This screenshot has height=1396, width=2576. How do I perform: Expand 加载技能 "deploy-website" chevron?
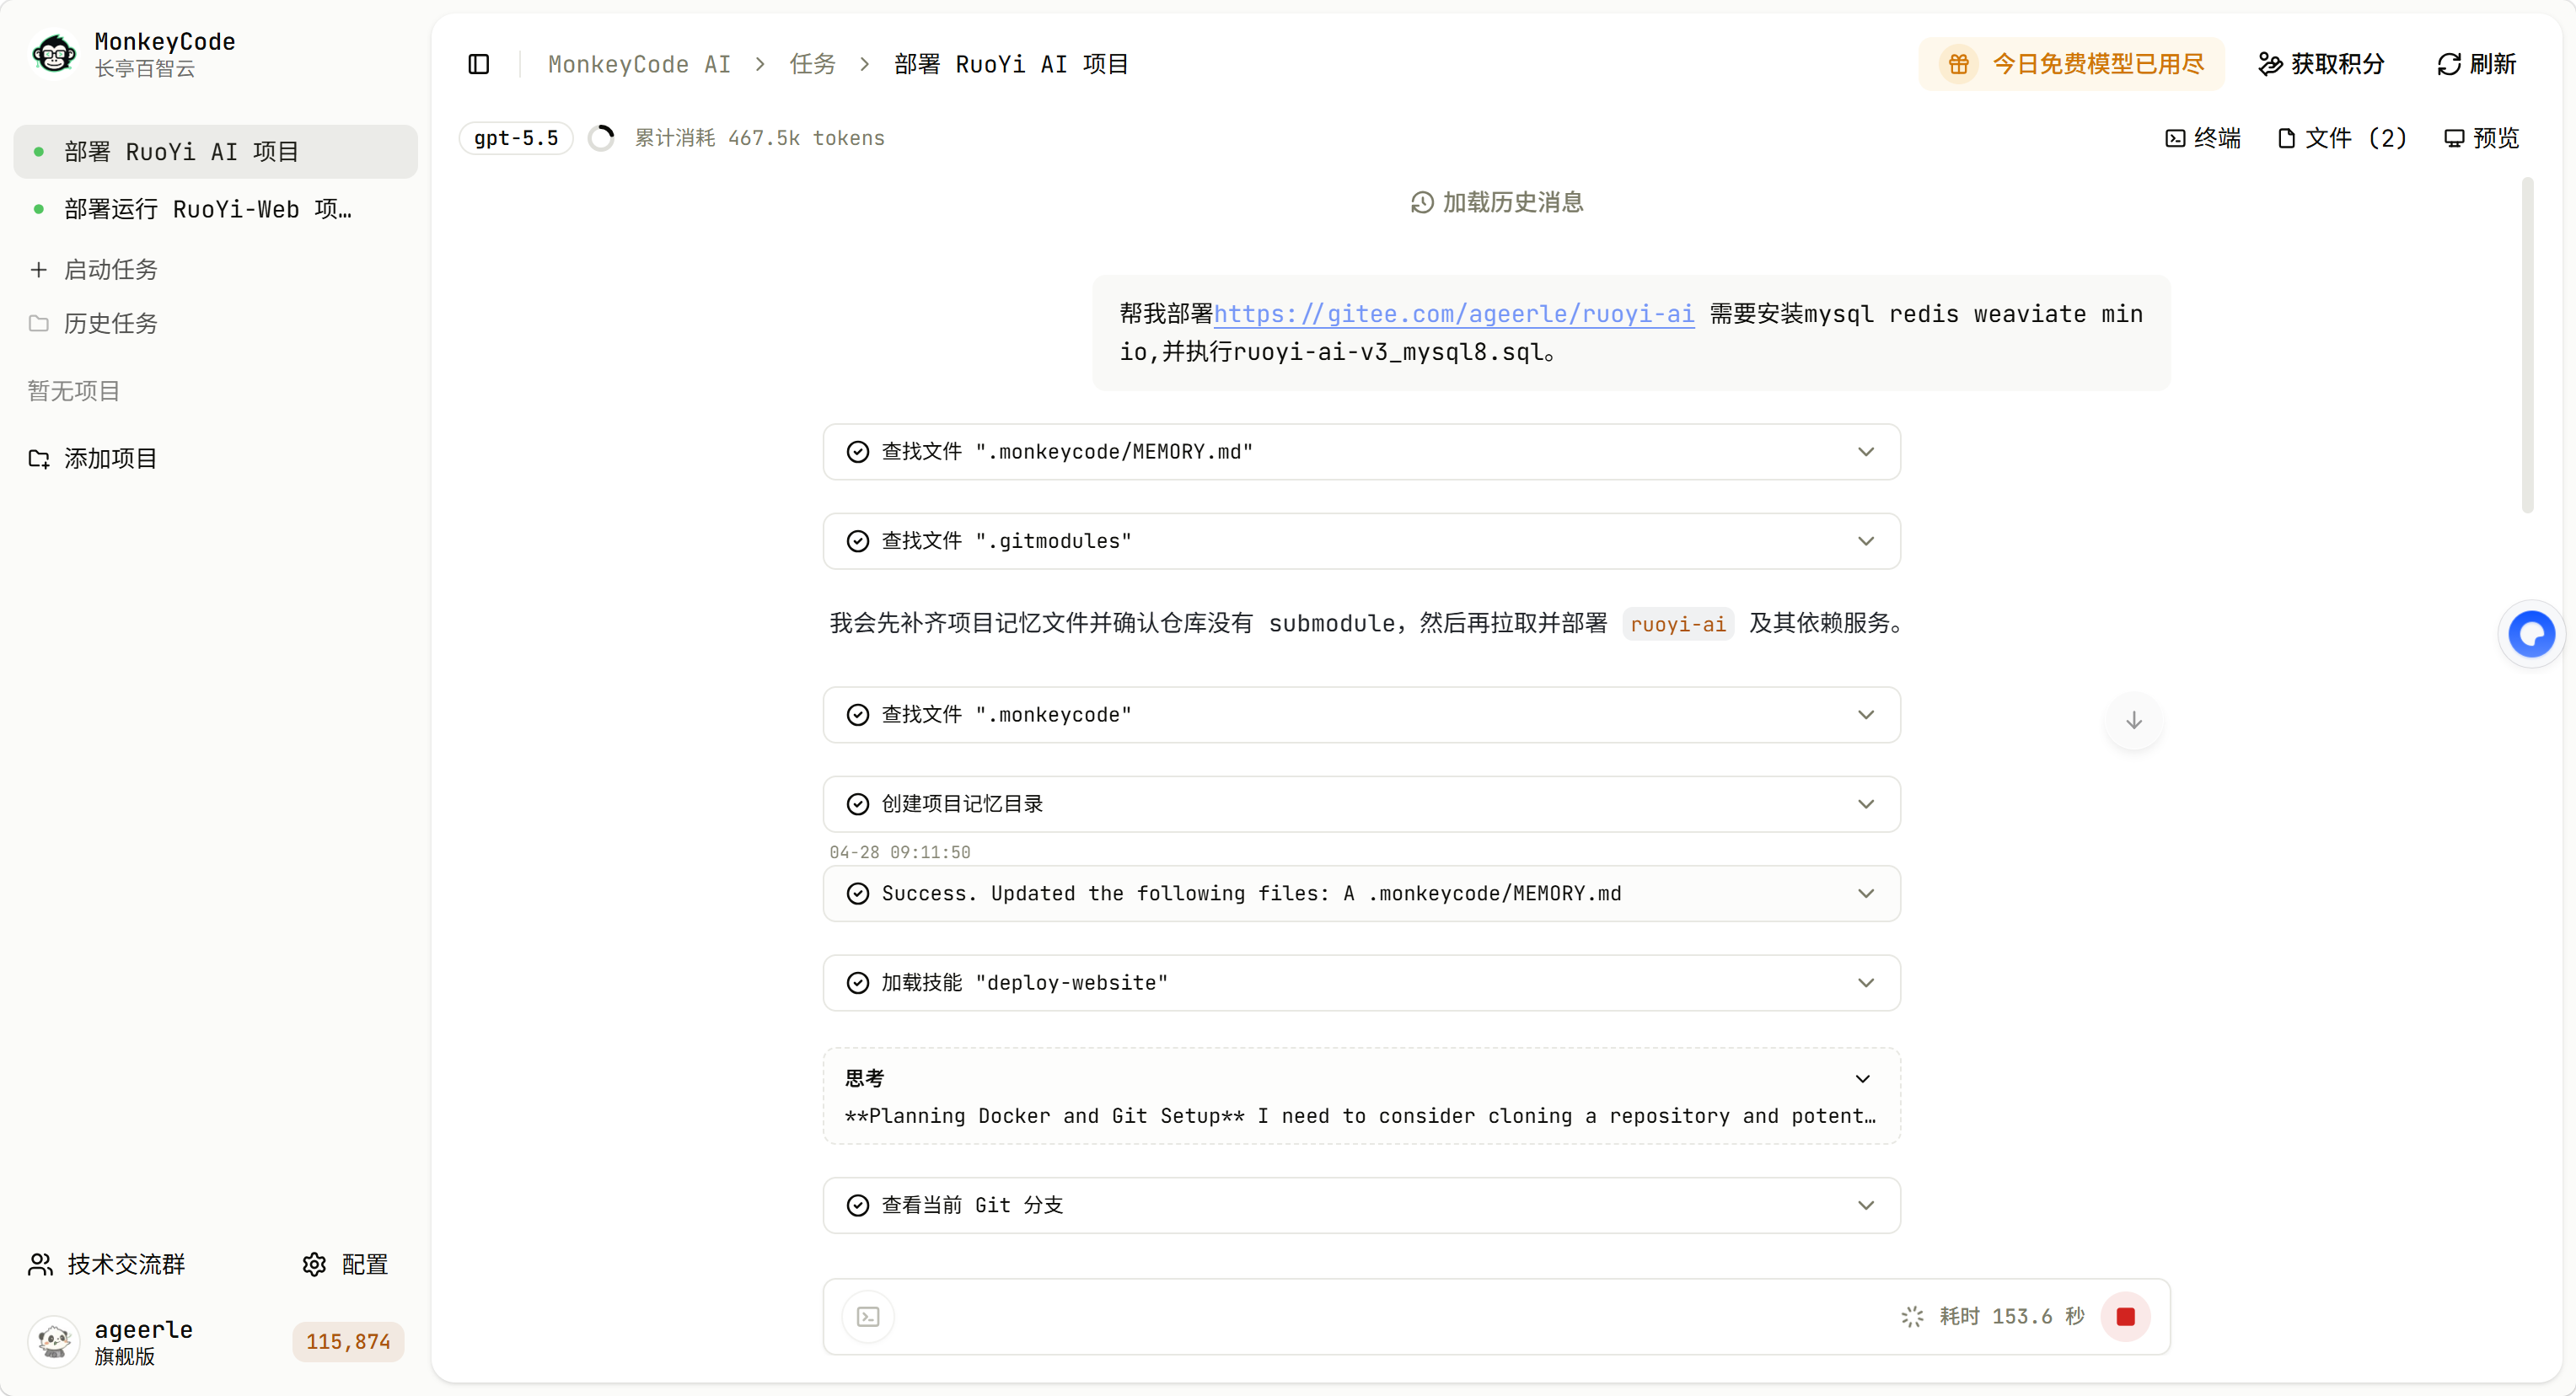click(1865, 983)
